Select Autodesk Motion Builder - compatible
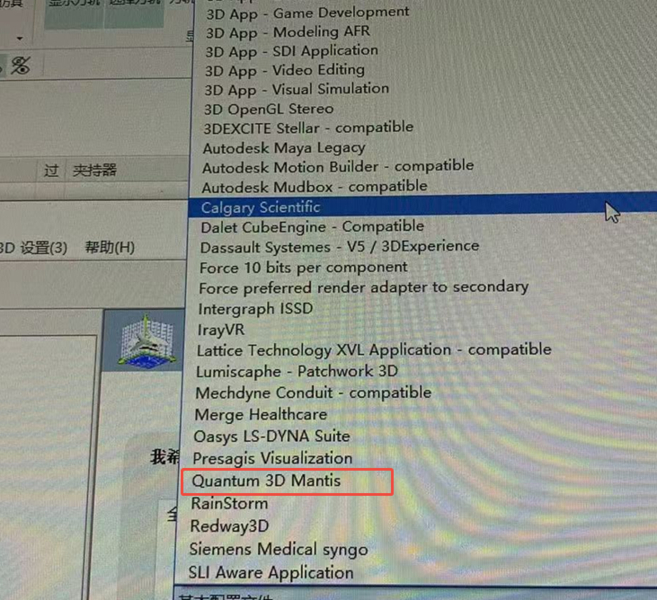This screenshot has height=600, width=657. click(x=338, y=167)
